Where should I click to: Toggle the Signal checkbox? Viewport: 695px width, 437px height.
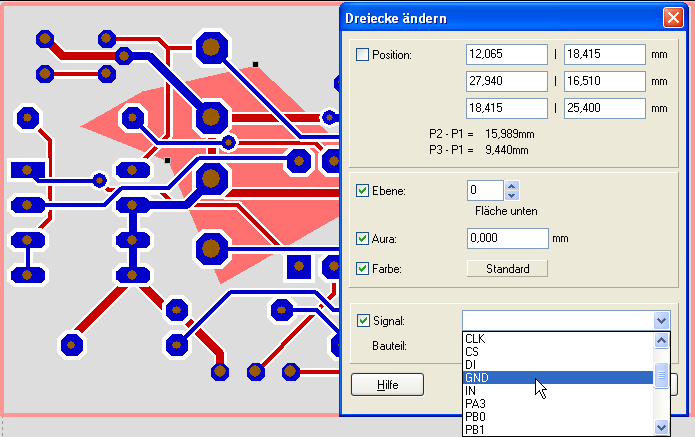[362, 320]
